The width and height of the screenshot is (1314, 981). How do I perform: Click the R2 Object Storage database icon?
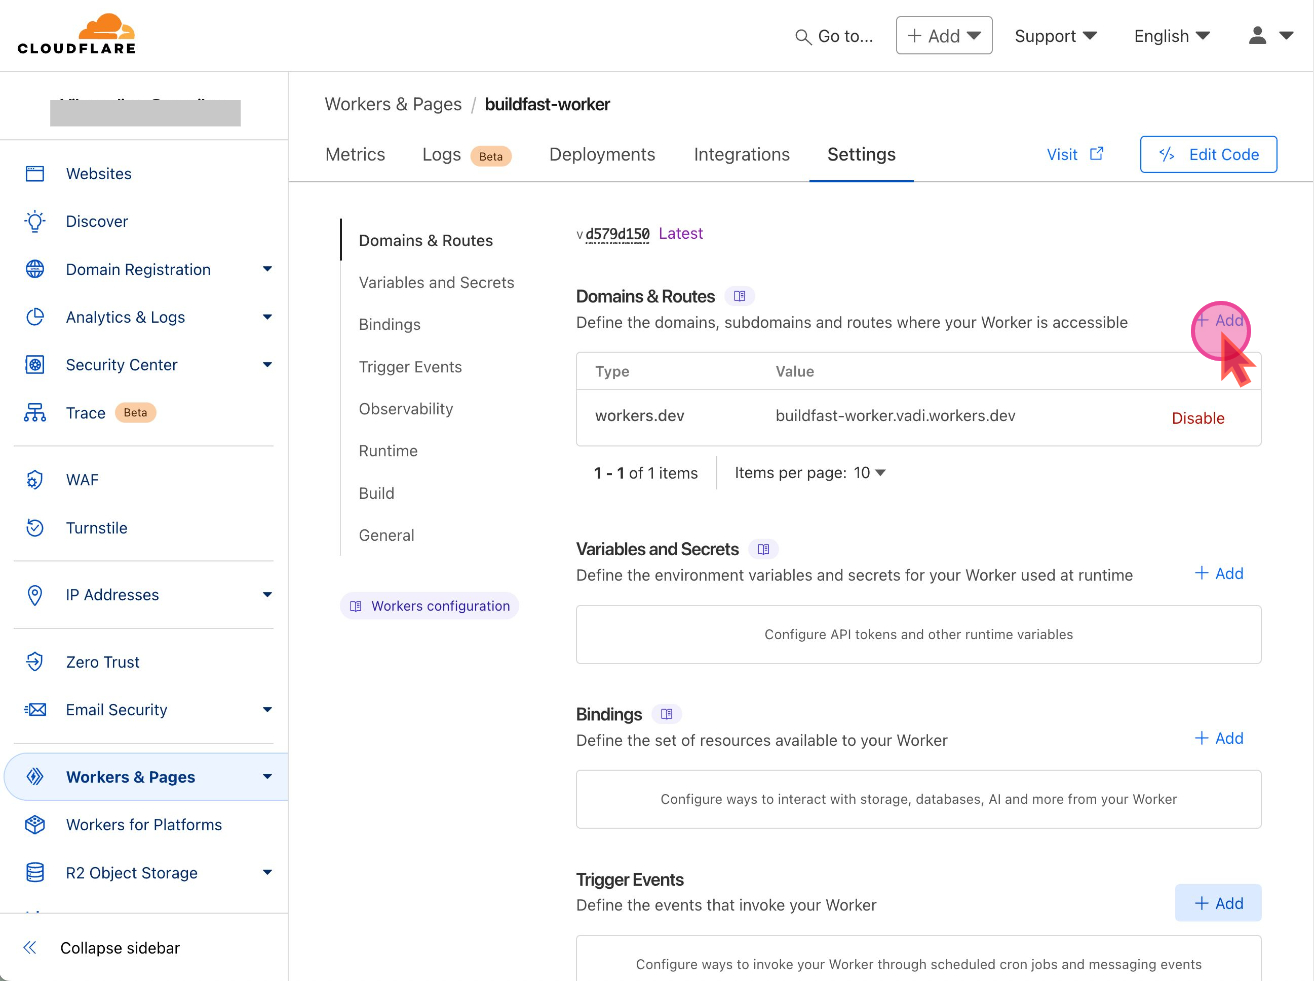[35, 873]
